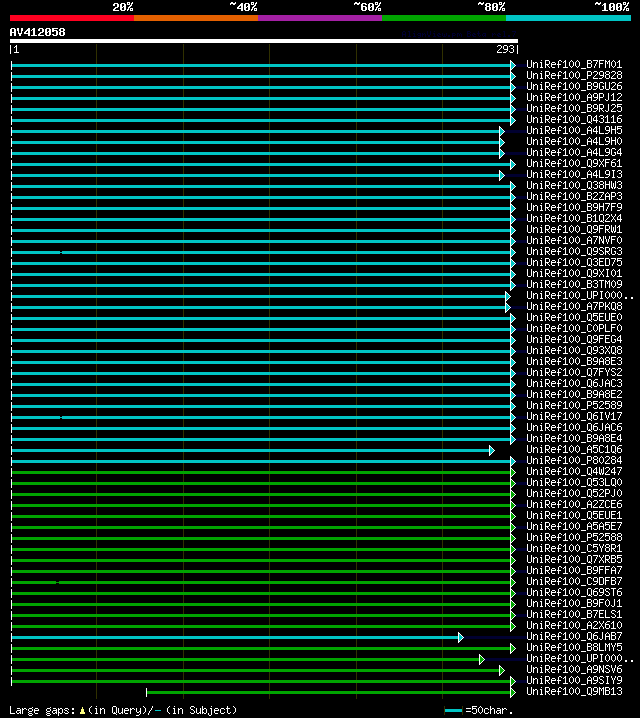
Task: Pick hit UniRef100_Q7FYS2
Action: tap(574, 372)
